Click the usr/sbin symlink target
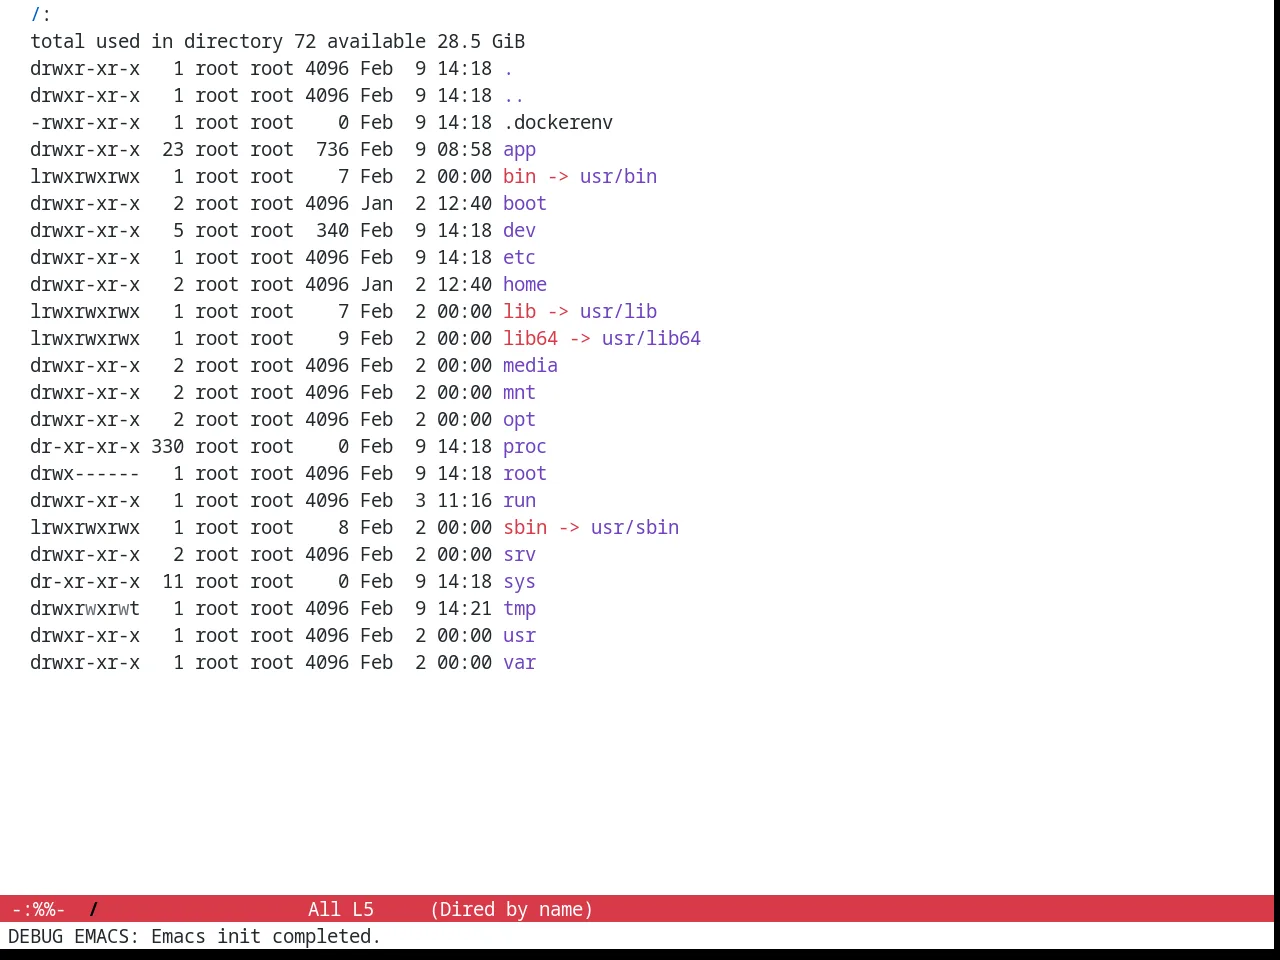 tap(635, 528)
